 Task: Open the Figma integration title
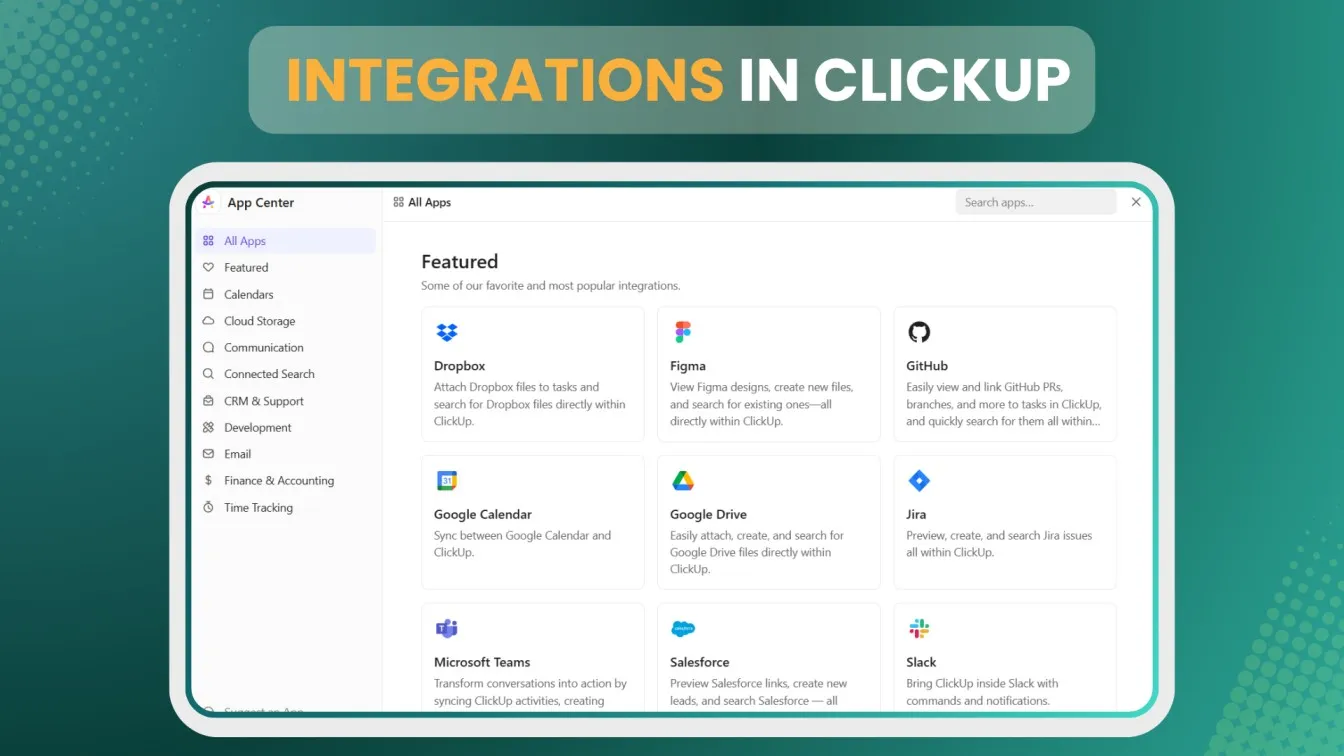click(x=688, y=366)
